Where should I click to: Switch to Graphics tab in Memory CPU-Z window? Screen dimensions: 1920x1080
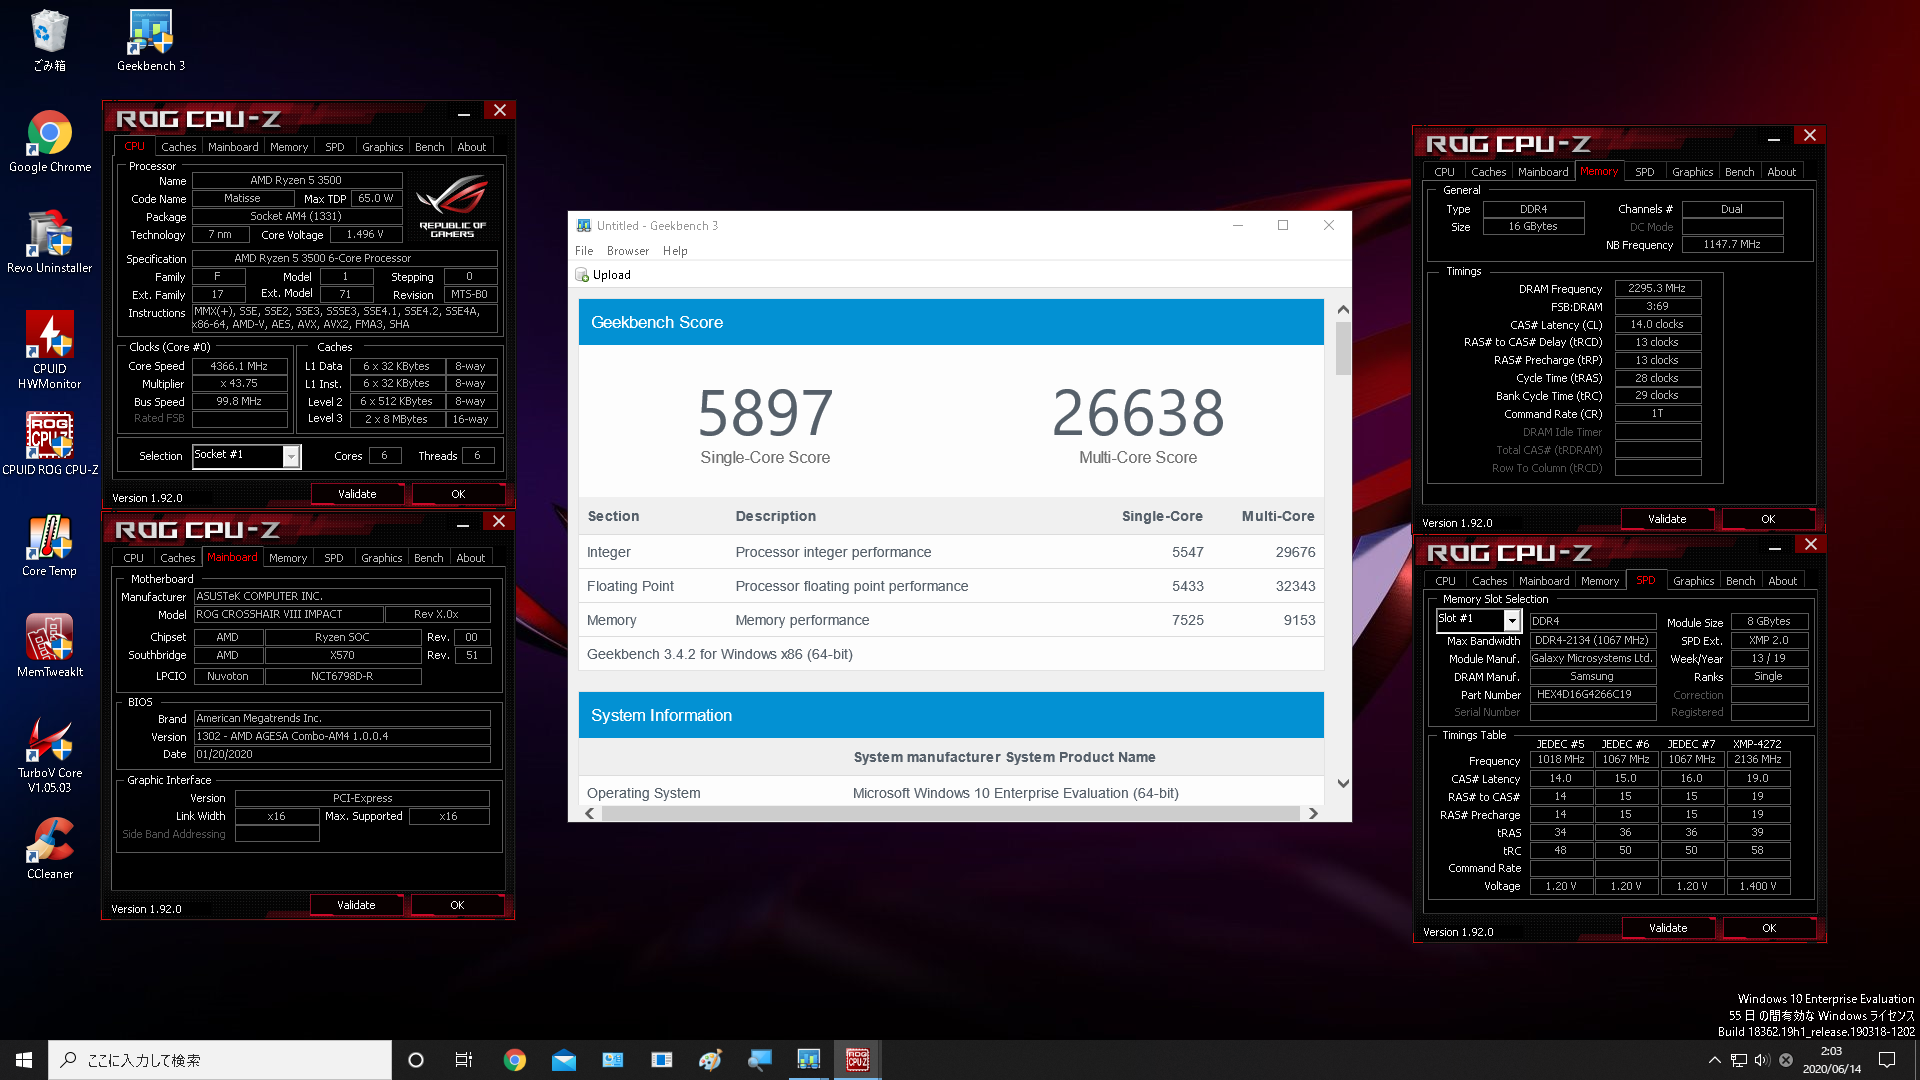point(1693,172)
